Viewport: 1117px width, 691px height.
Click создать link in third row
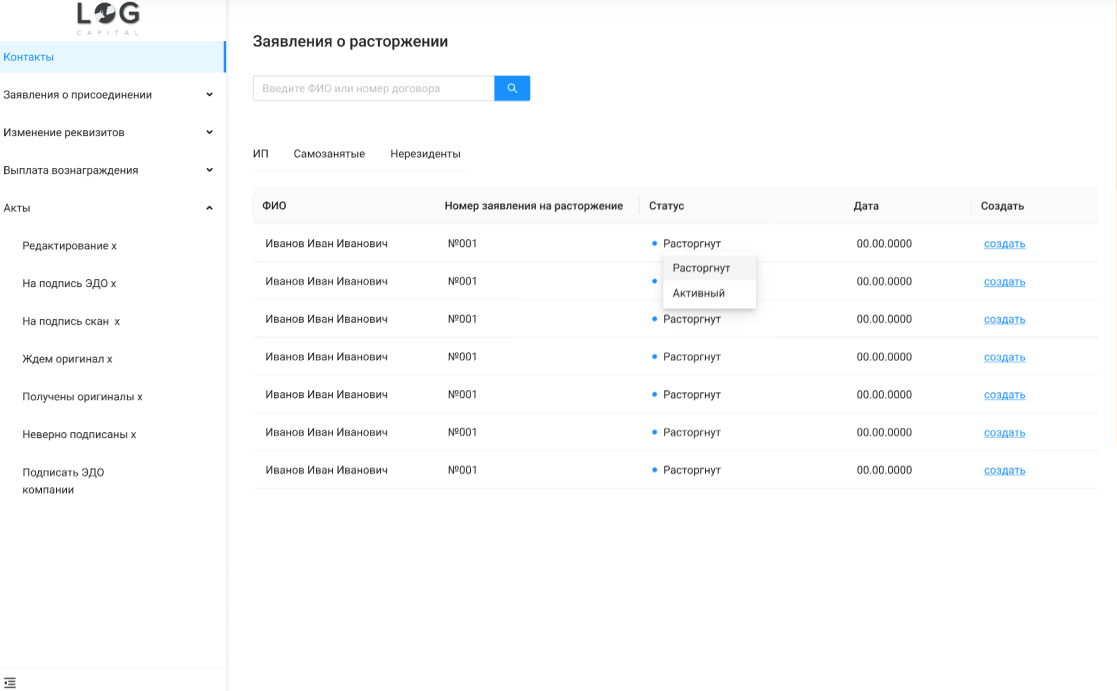(x=1004, y=319)
